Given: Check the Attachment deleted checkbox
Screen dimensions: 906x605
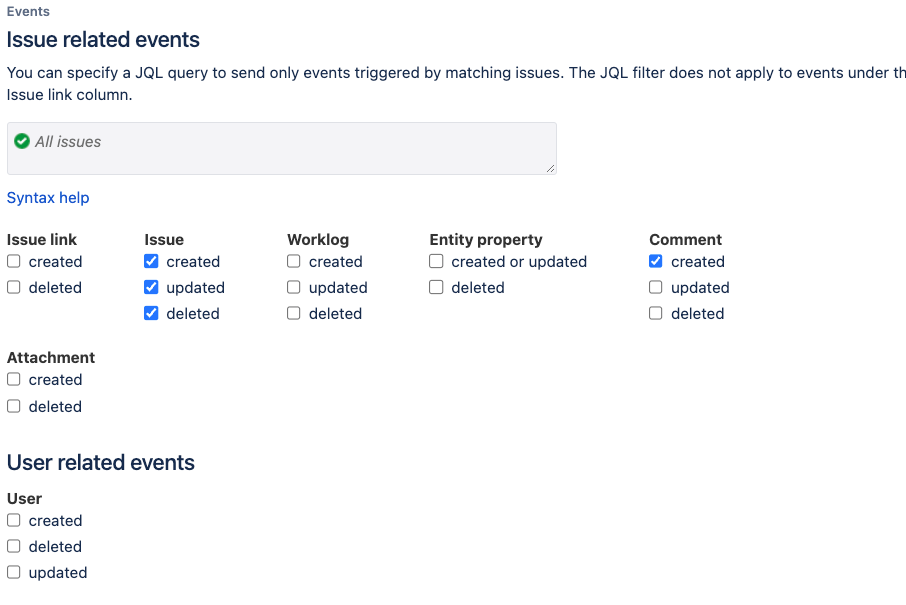Looking at the screenshot, I should (x=14, y=406).
